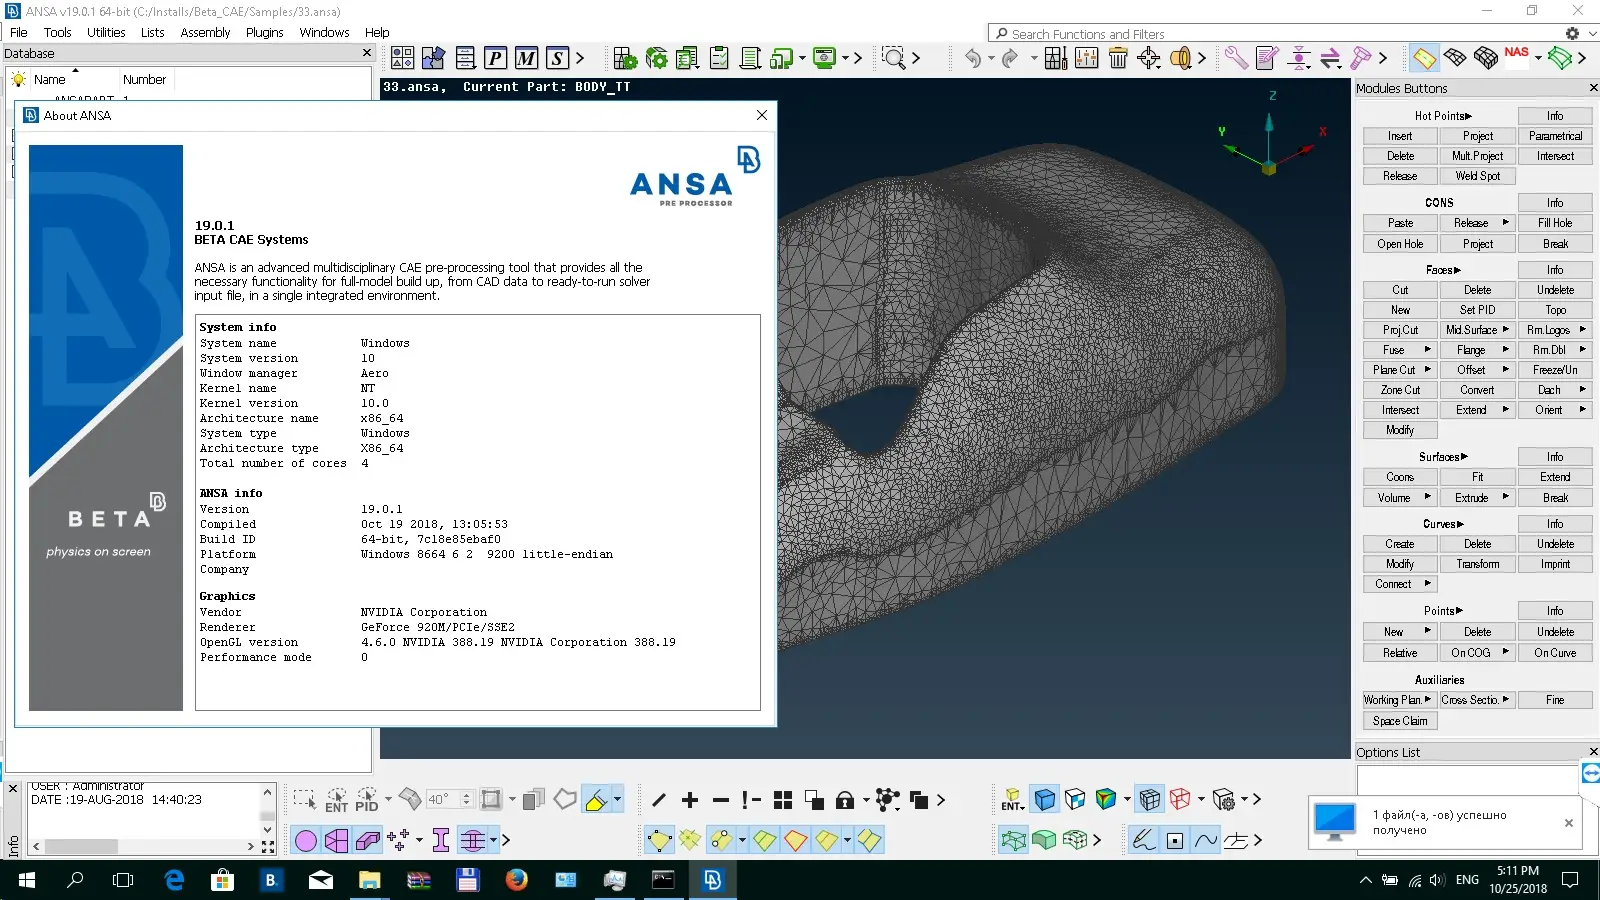The height and width of the screenshot is (900, 1600).
Task: Click the increment arrow of the 40° angle field
Action: (x=467, y=795)
